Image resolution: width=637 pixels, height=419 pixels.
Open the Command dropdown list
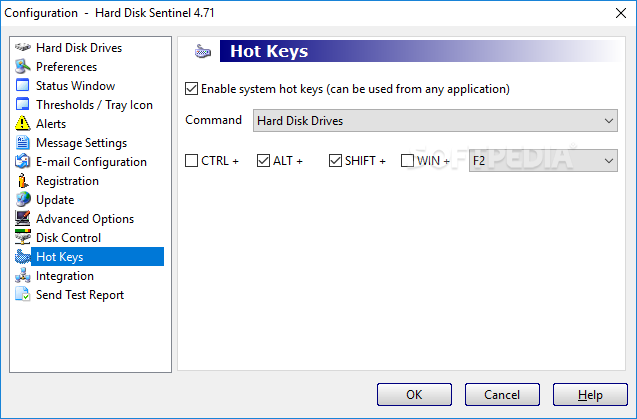tap(435, 121)
